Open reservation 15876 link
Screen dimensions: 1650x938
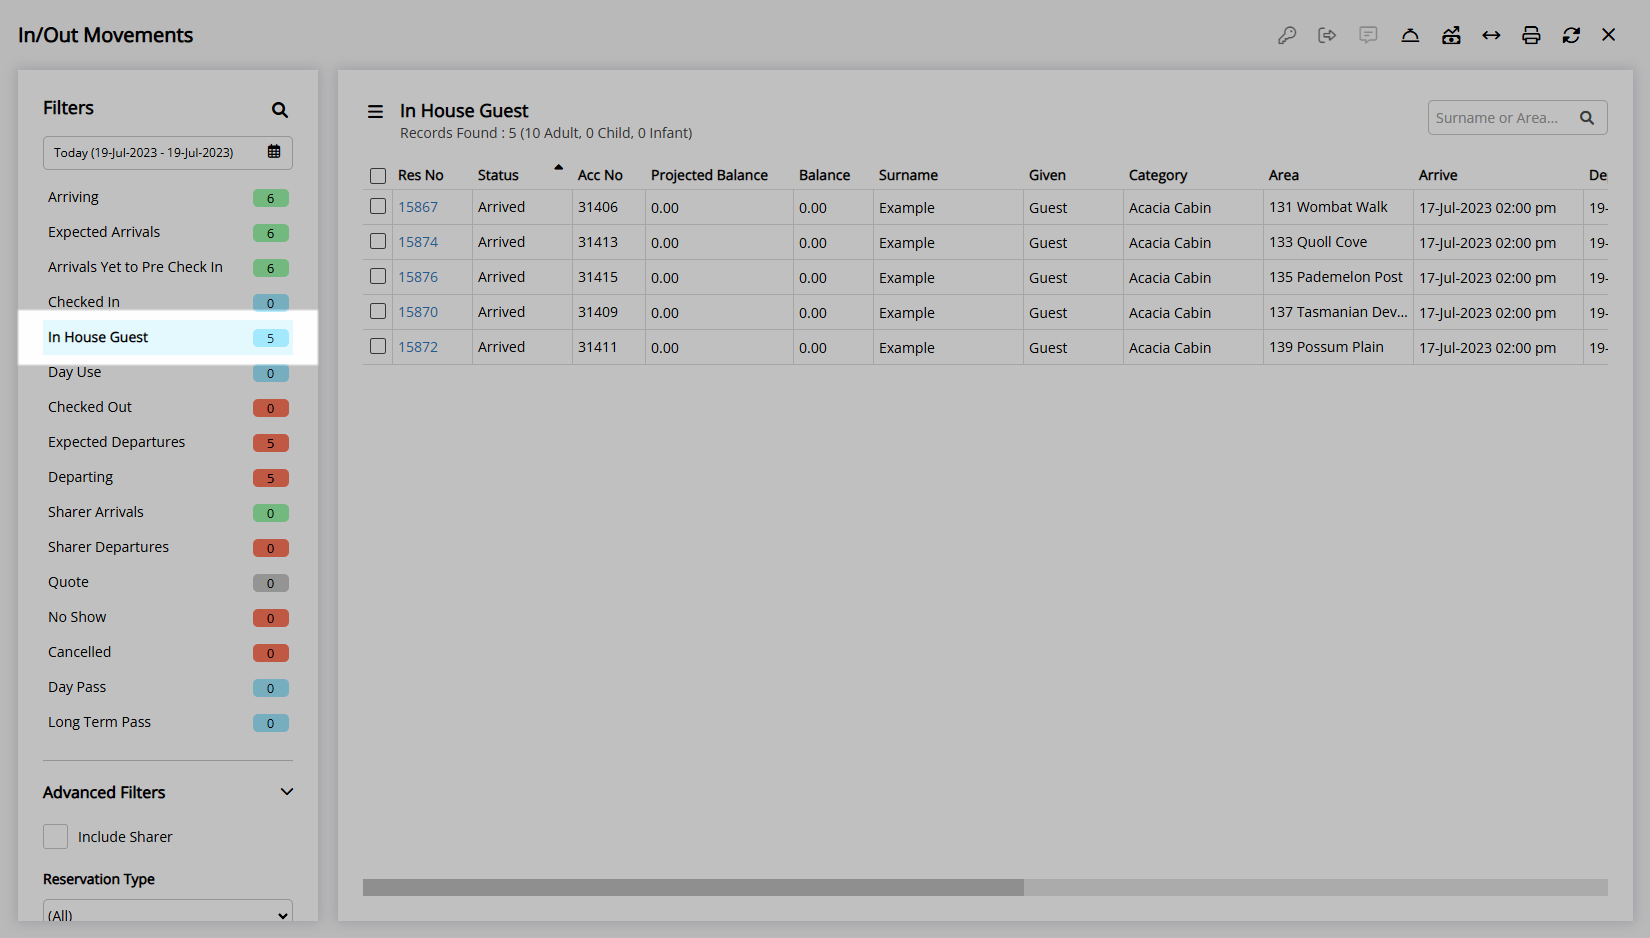click(x=418, y=277)
